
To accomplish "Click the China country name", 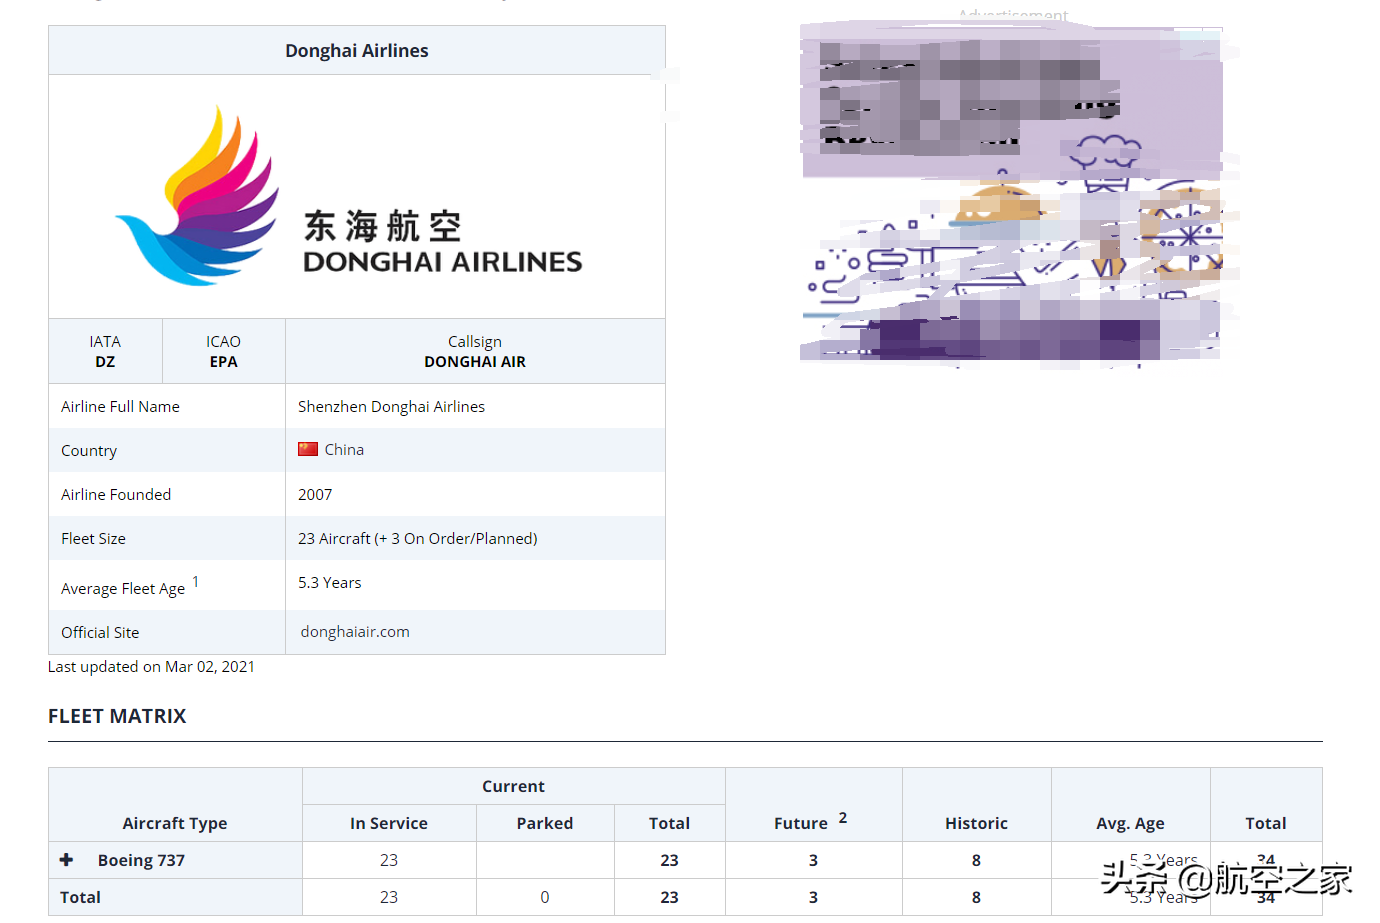I will (344, 450).
